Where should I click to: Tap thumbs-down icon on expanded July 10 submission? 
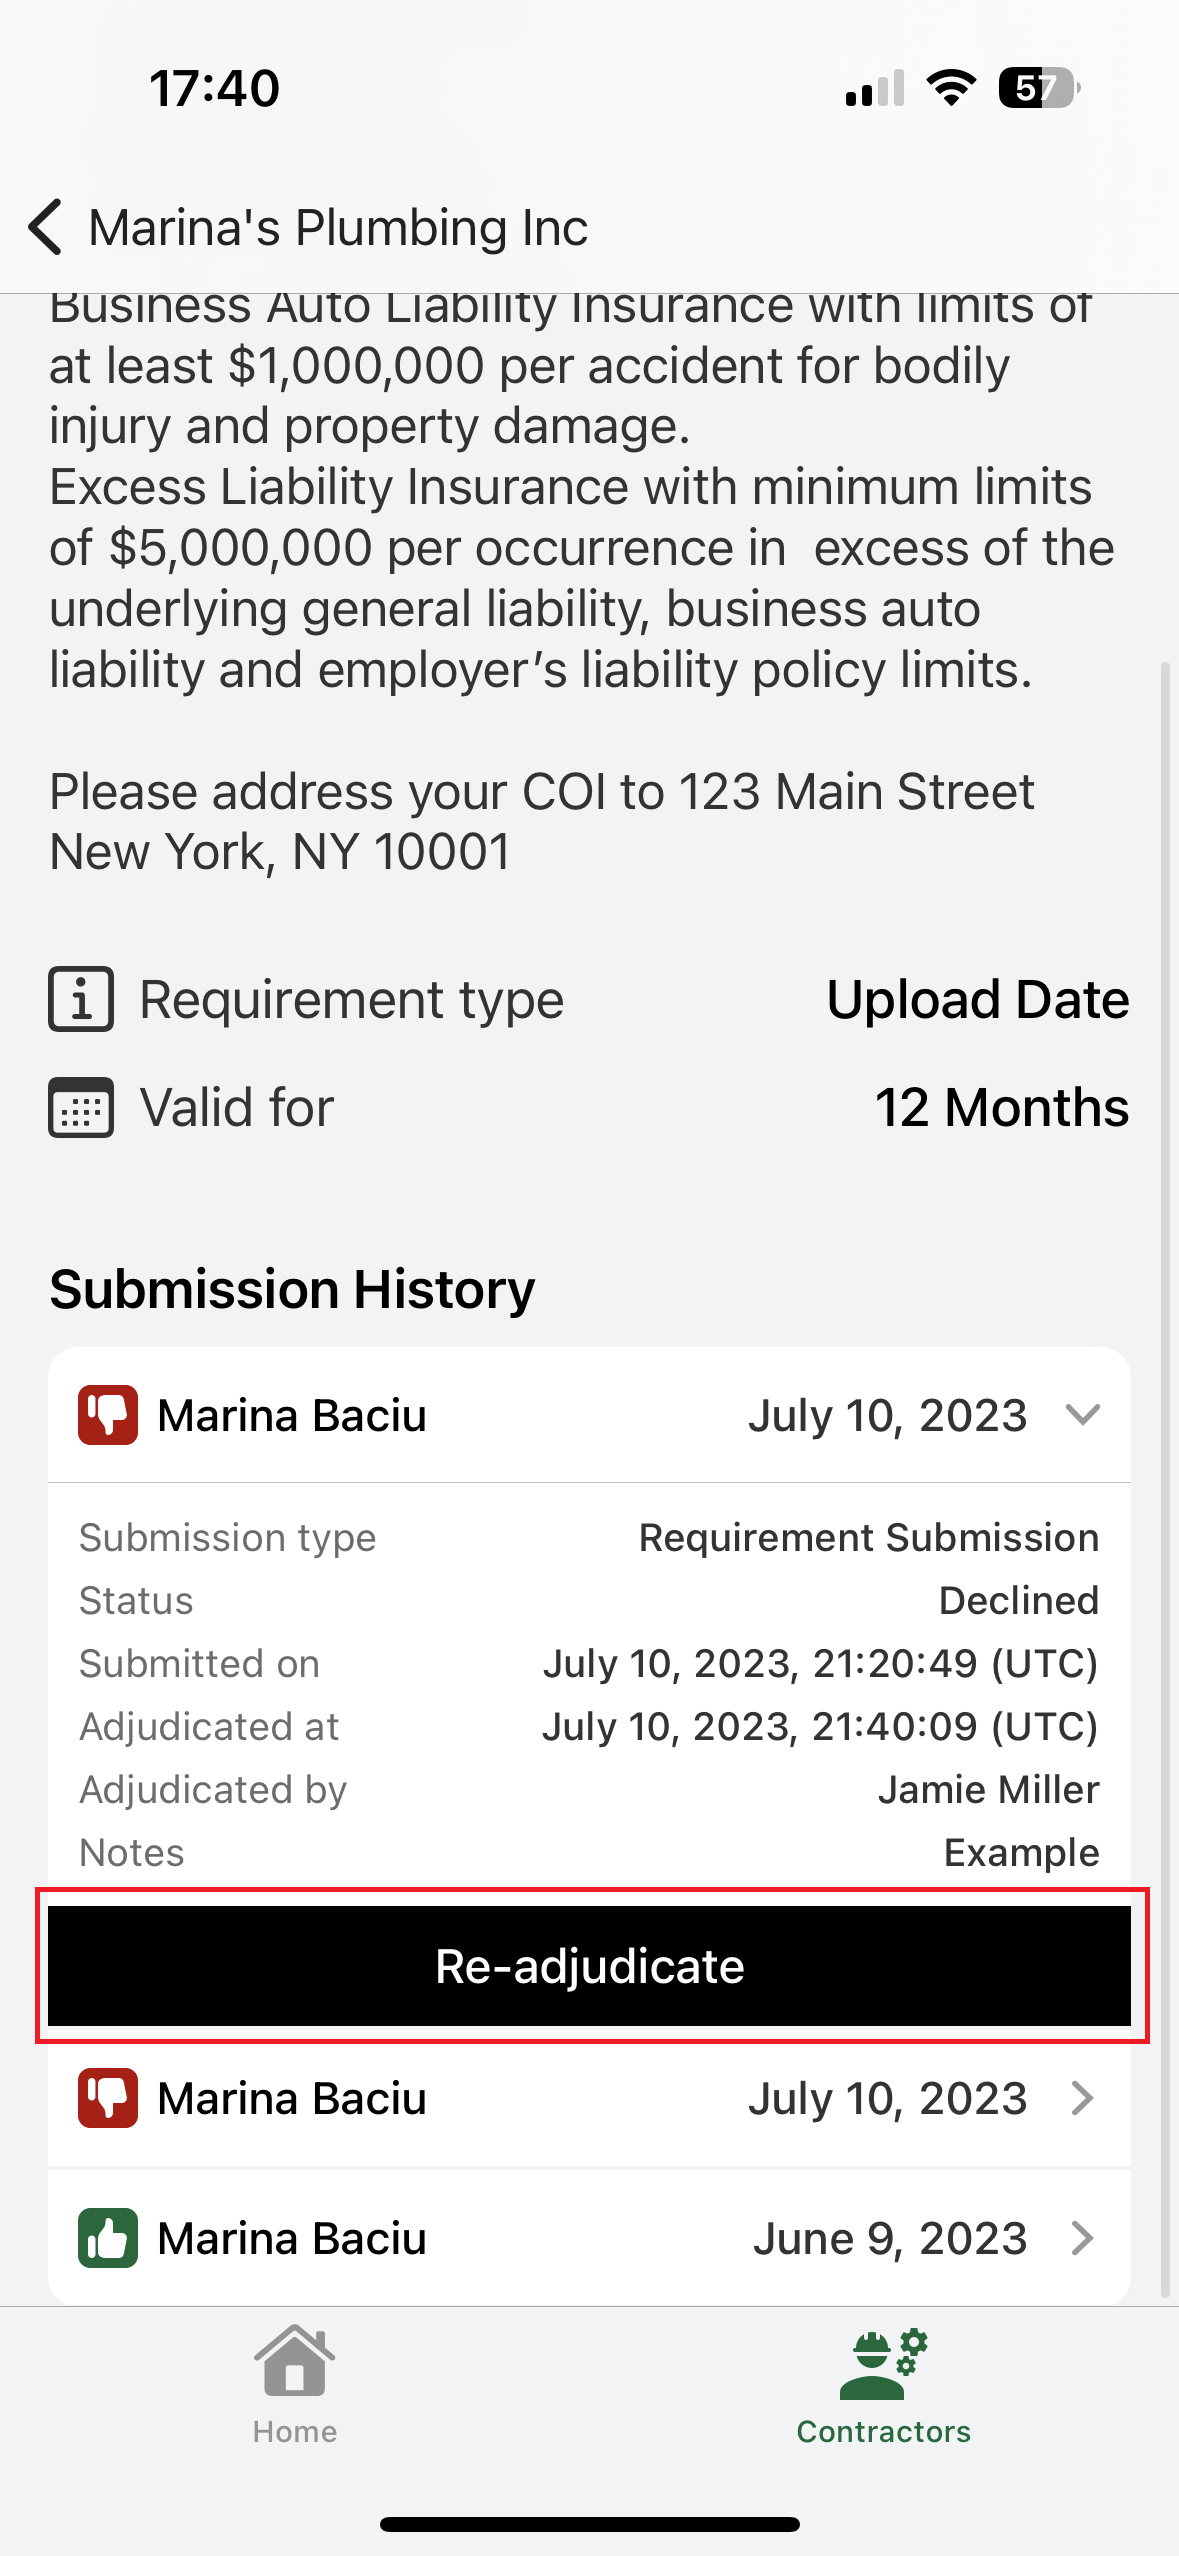(108, 1415)
